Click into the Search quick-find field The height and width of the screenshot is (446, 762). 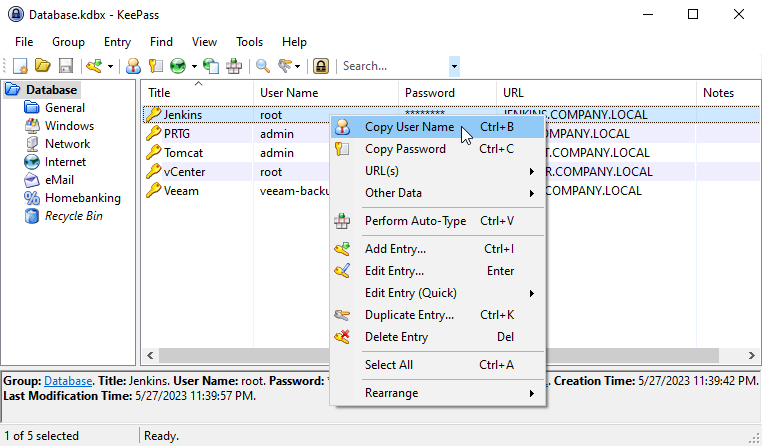coord(394,66)
